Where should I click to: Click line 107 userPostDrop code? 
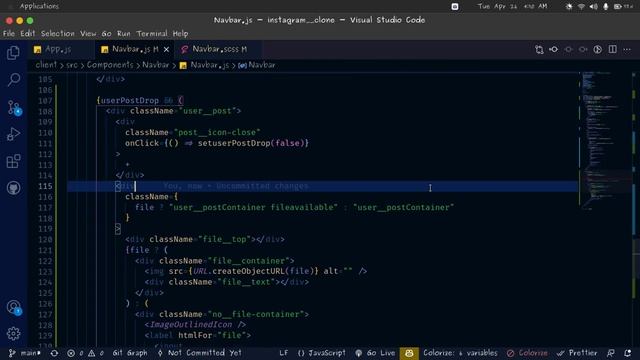129,100
